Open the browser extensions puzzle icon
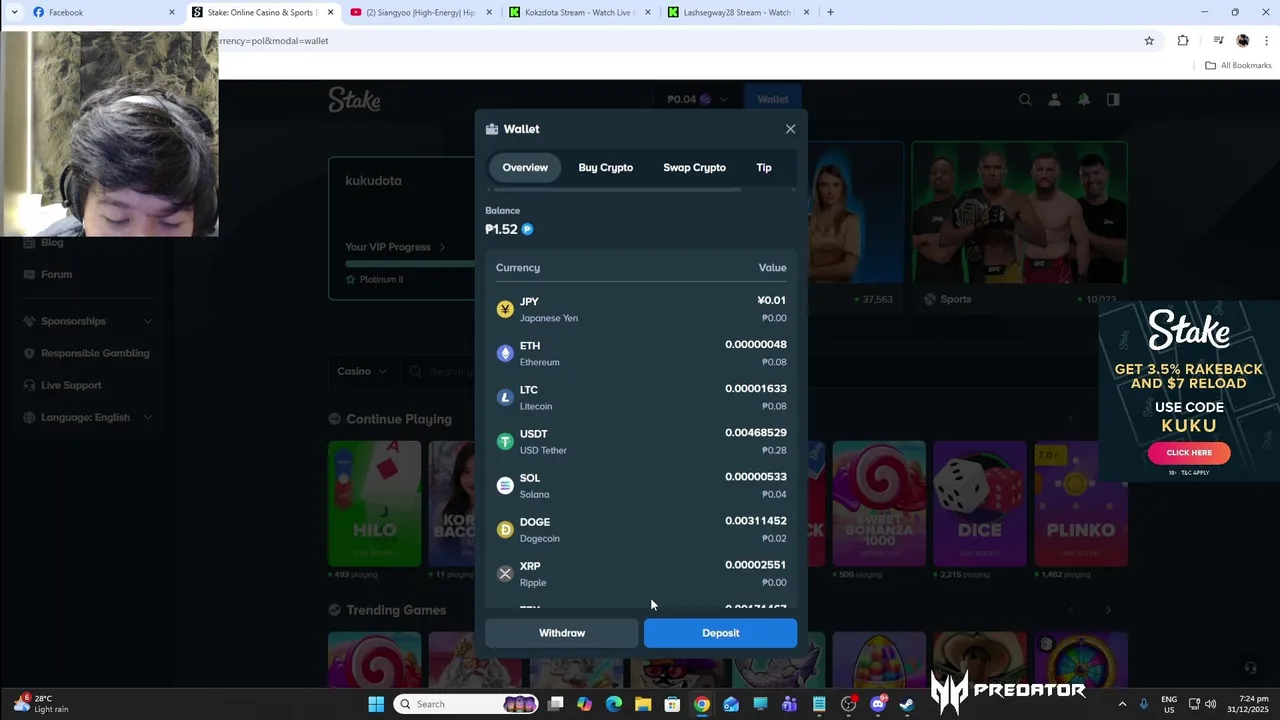This screenshot has height=720, width=1280. (x=1183, y=41)
